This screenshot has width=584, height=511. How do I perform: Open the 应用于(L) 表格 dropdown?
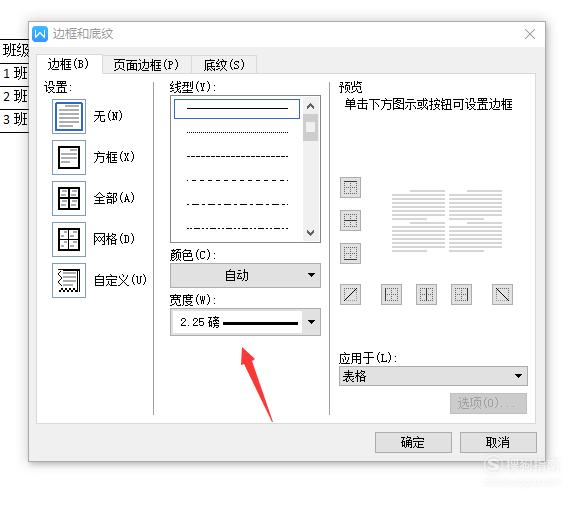pyautogui.click(x=433, y=376)
